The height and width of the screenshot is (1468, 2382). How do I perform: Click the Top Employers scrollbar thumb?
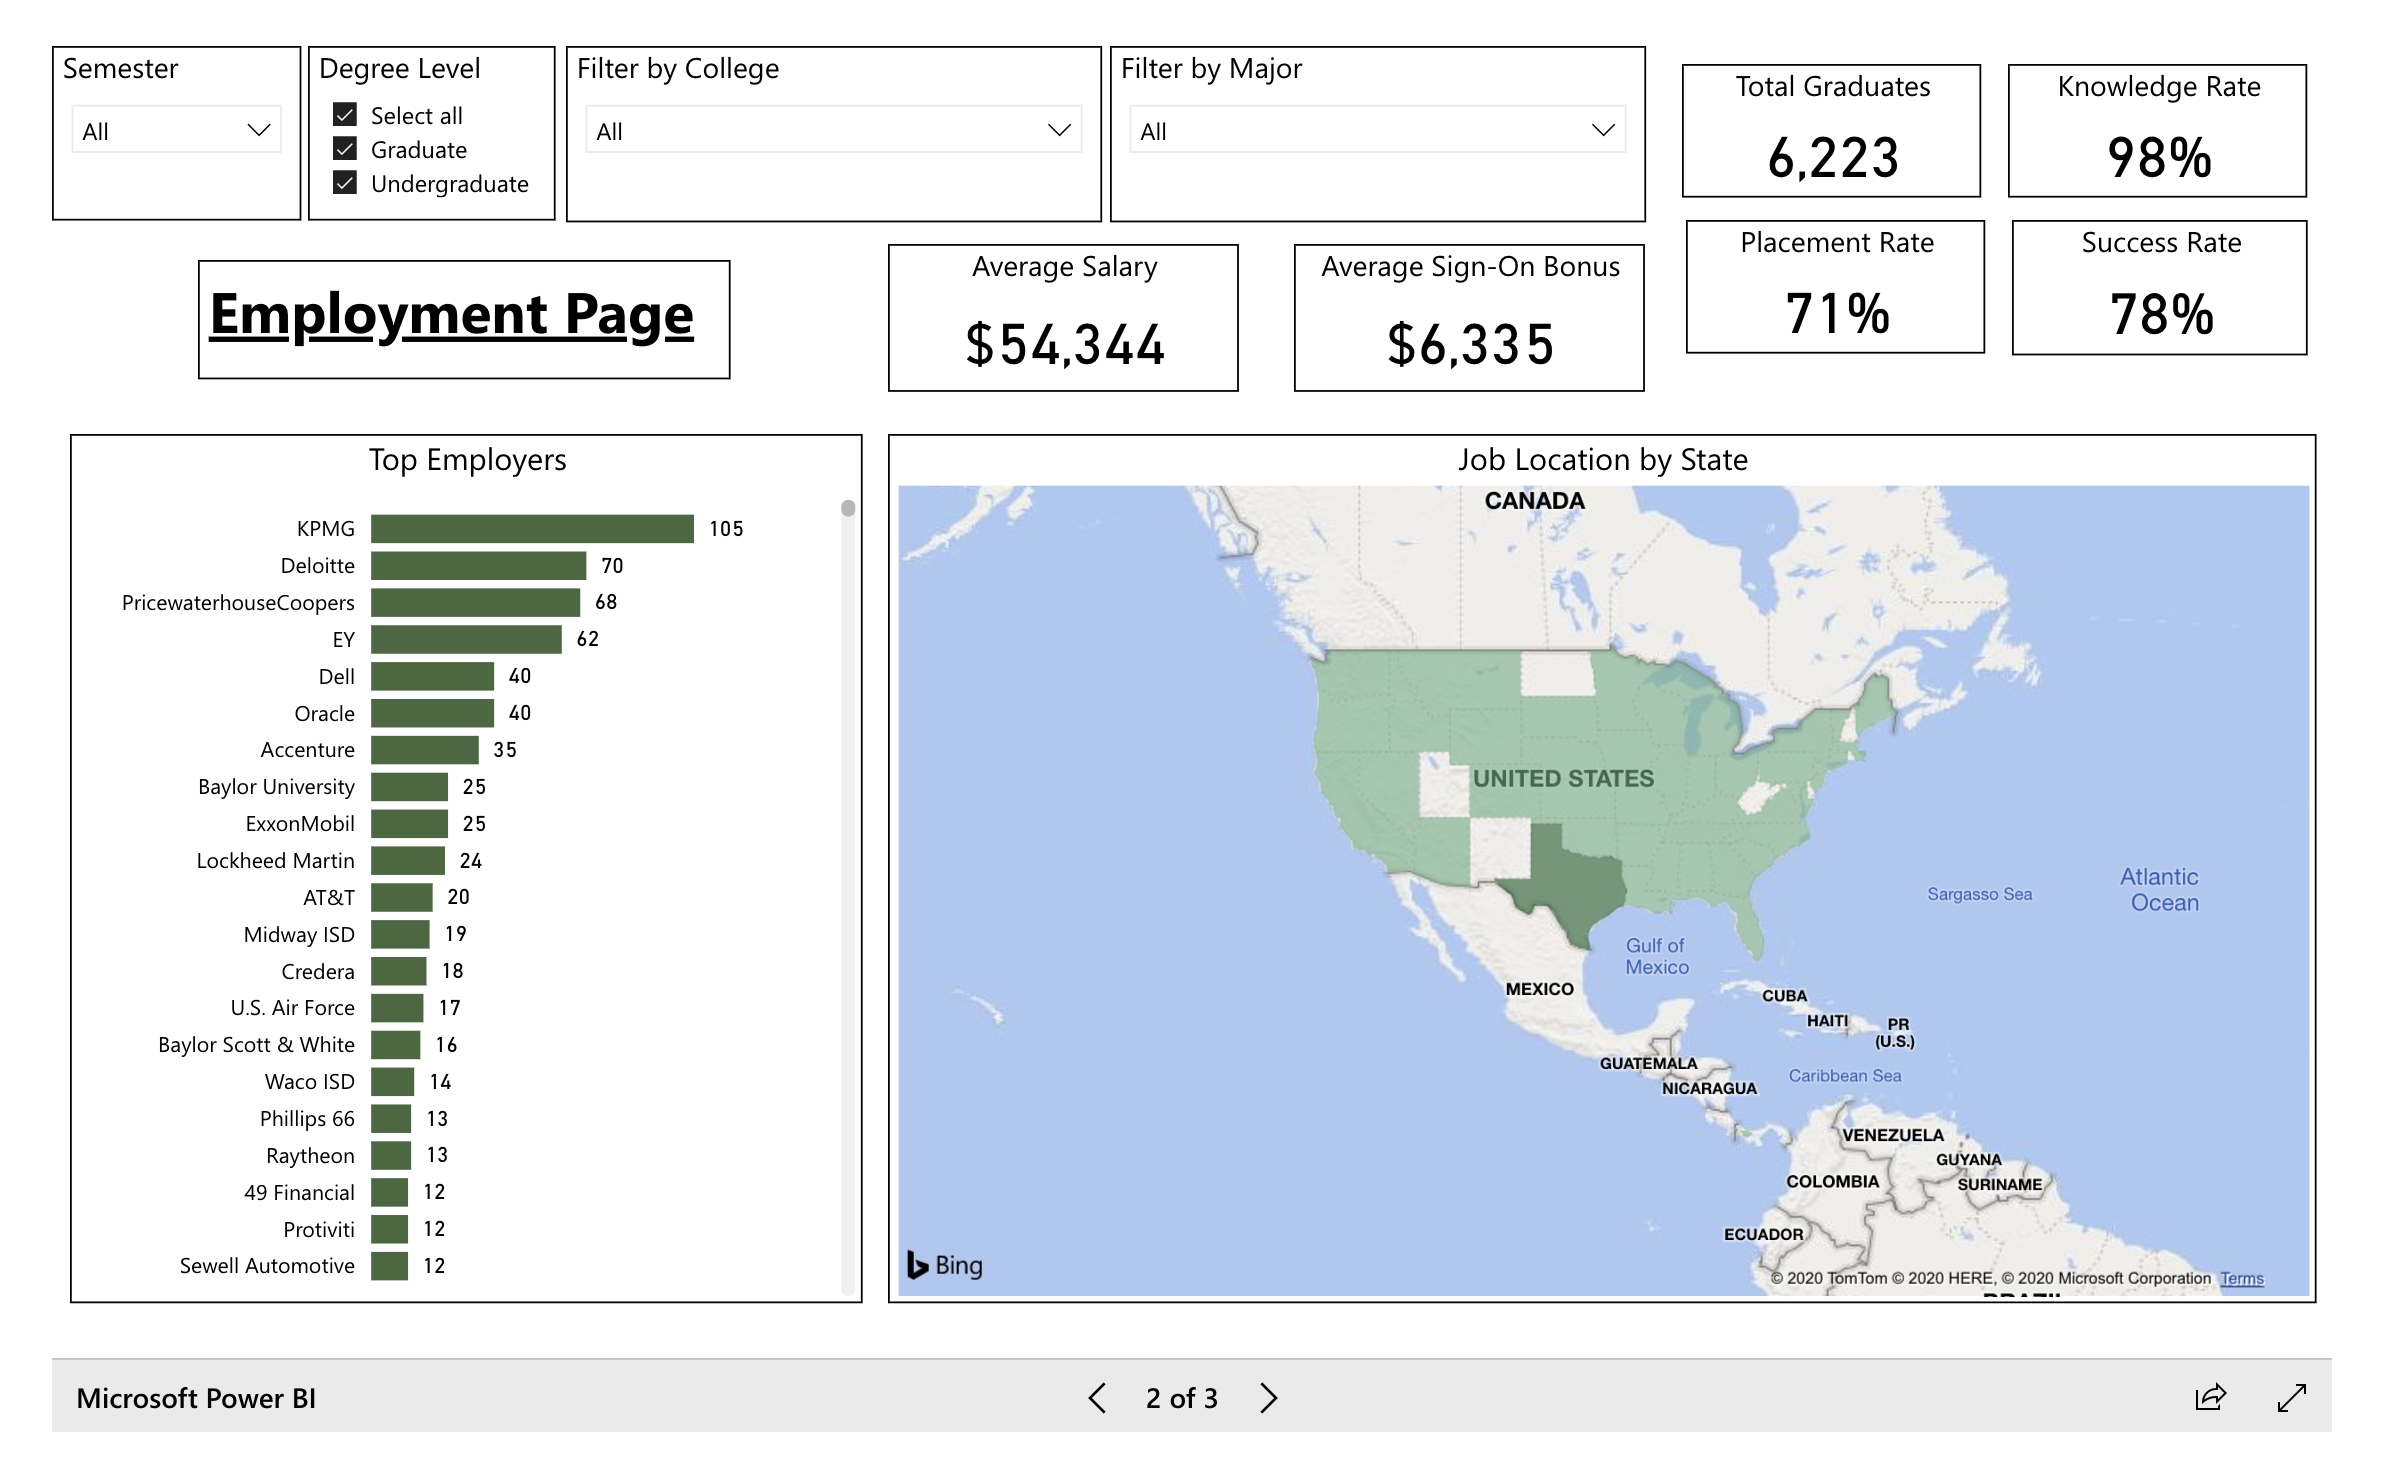[848, 509]
